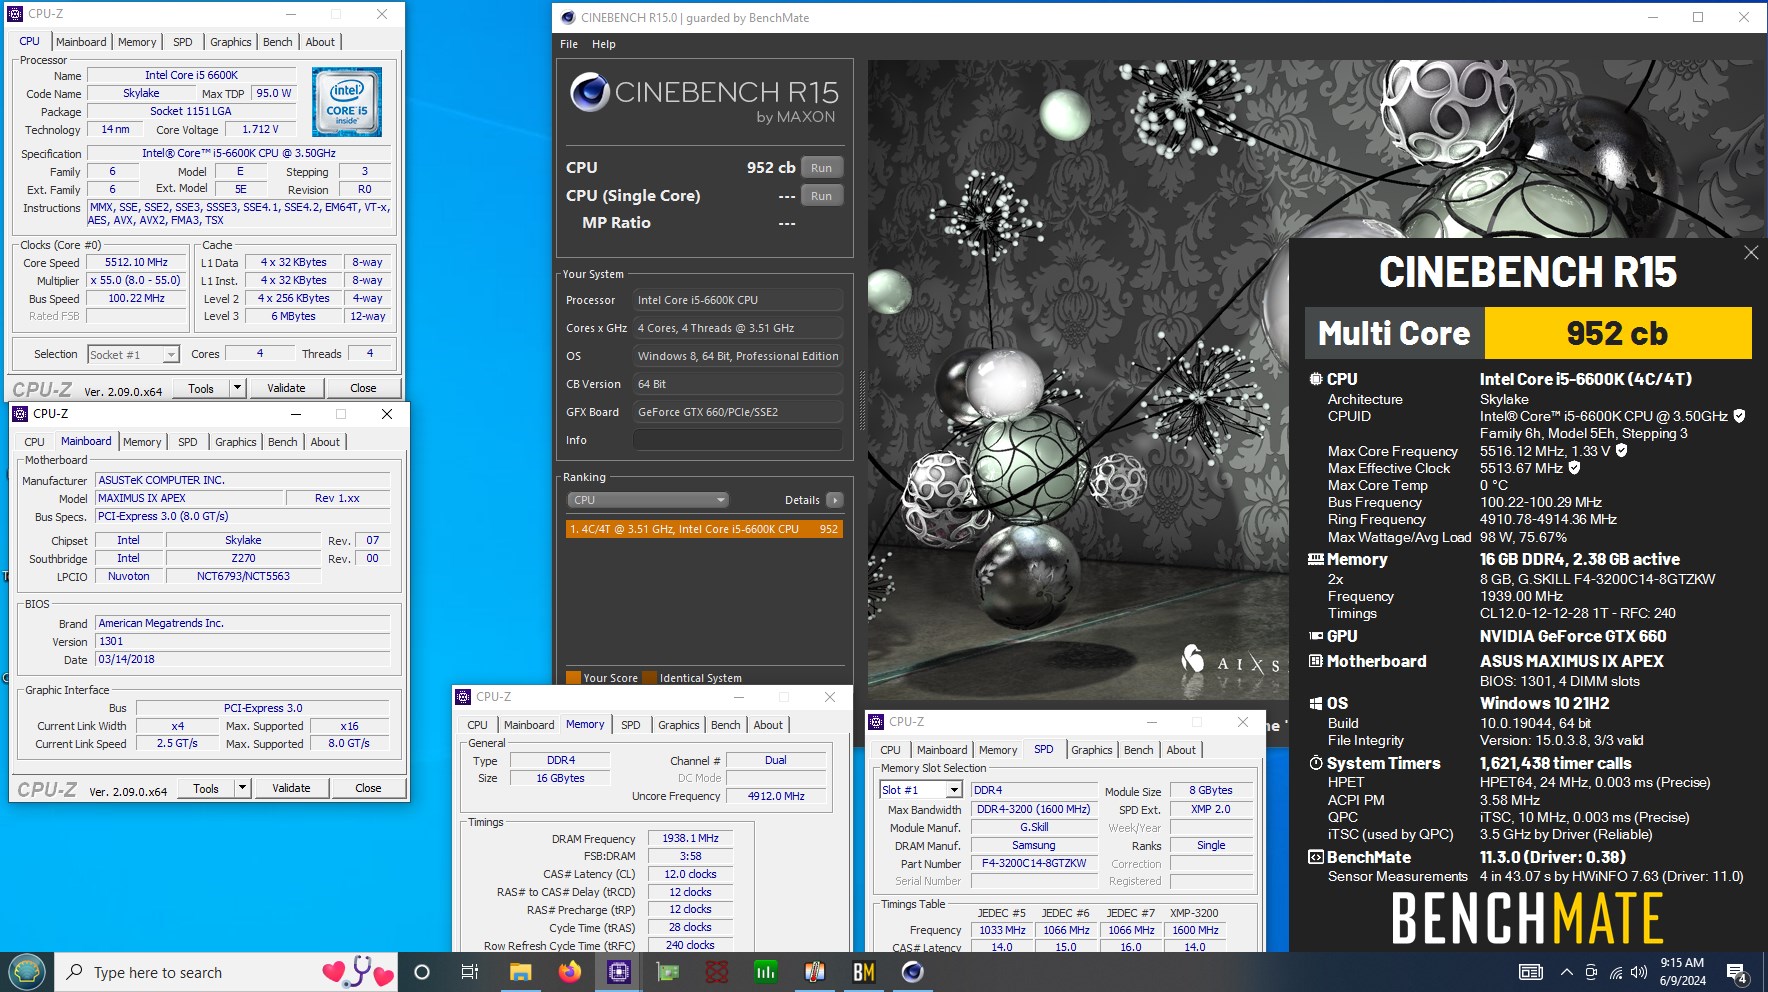Open the Cinebench sphere taskbar icon
This screenshot has height=992, width=1768.
click(x=912, y=972)
